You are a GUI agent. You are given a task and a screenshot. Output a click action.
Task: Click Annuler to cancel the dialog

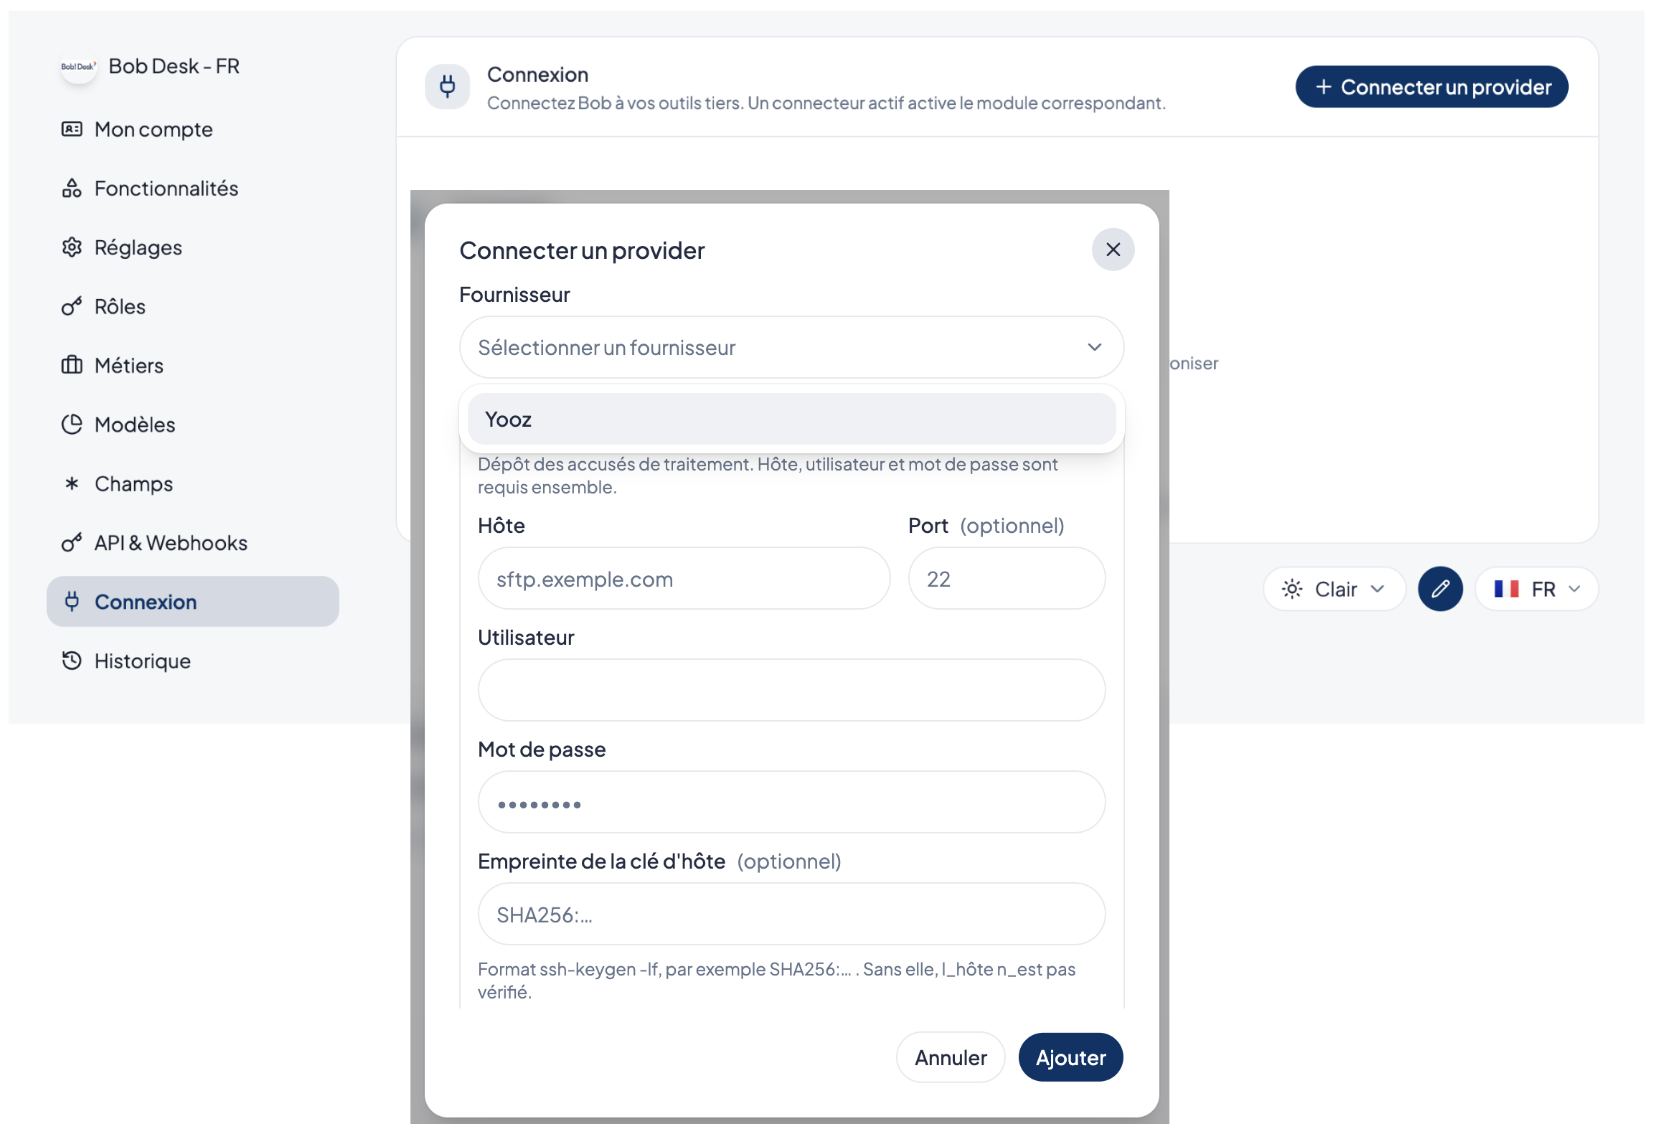tap(950, 1057)
